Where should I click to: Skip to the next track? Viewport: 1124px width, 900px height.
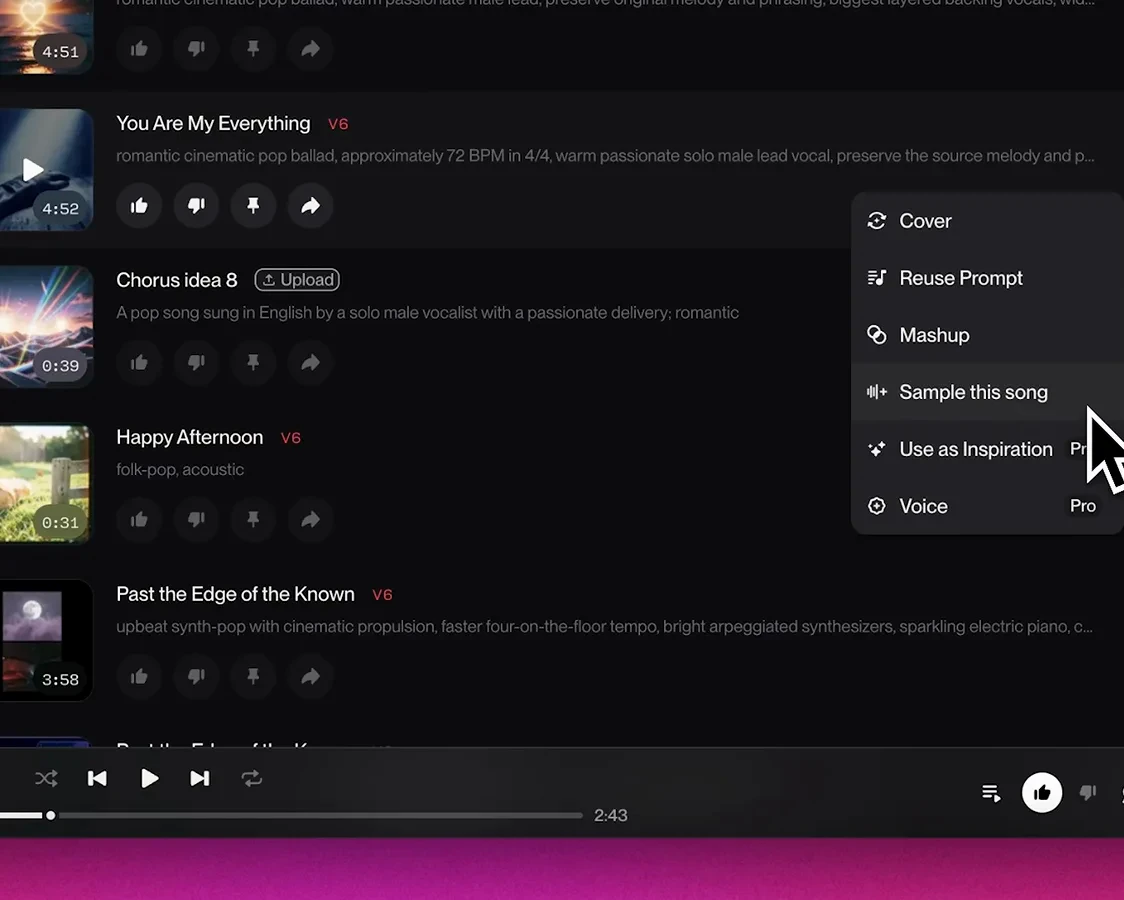[x=200, y=778]
